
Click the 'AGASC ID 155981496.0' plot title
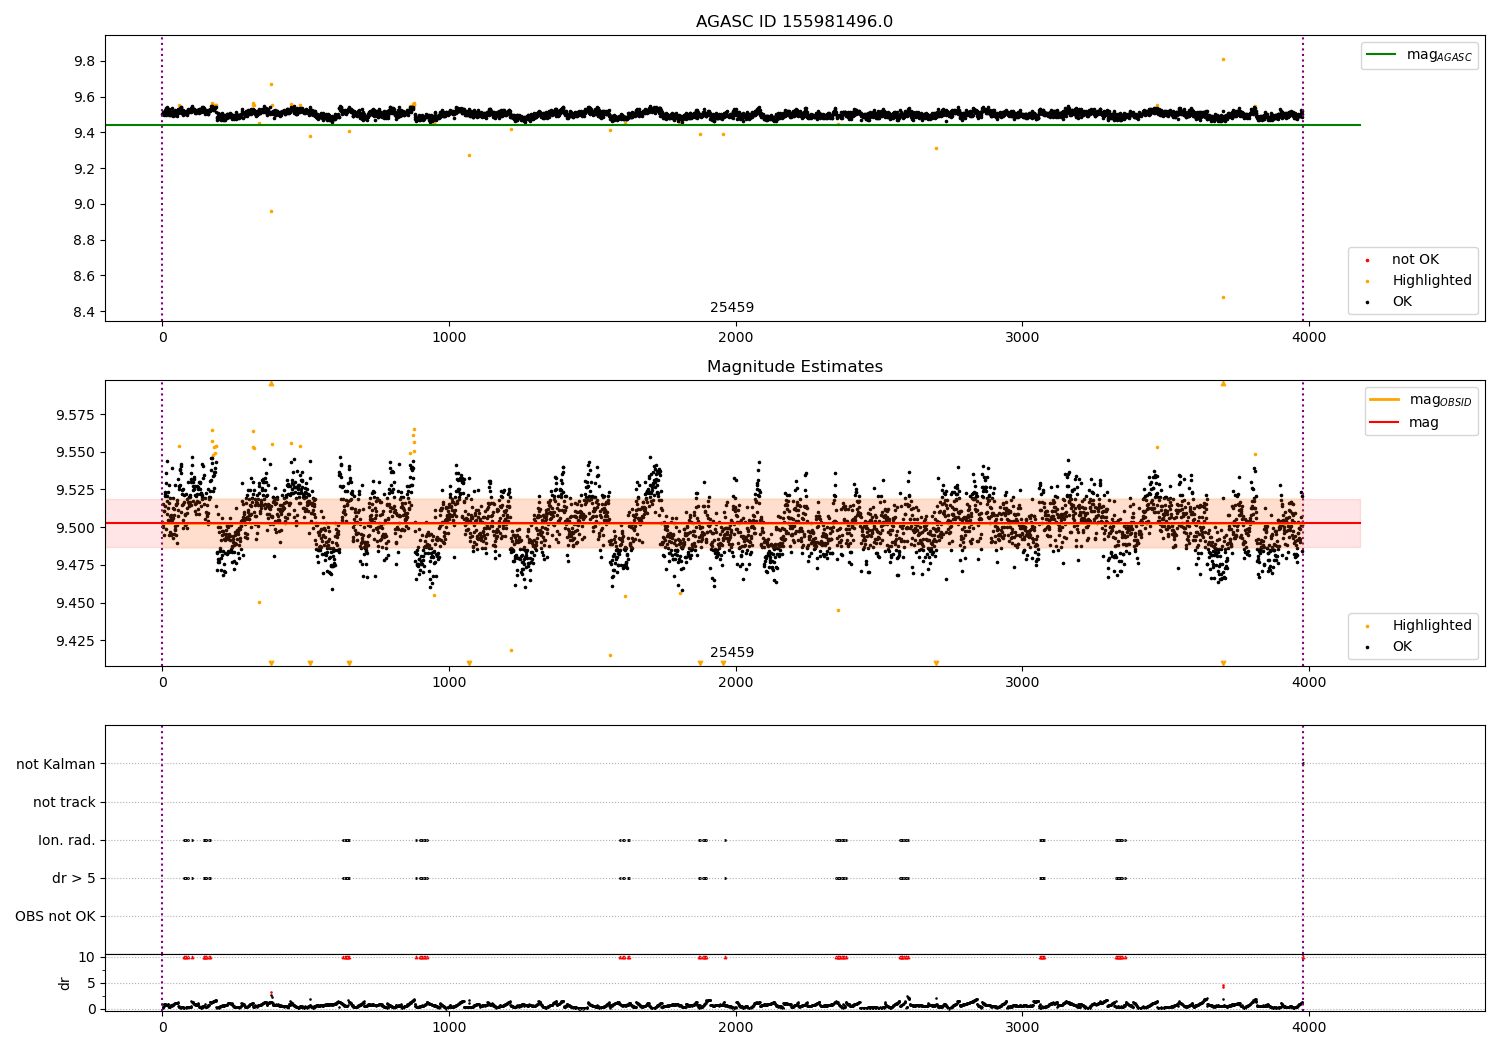(x=794, y=22)
